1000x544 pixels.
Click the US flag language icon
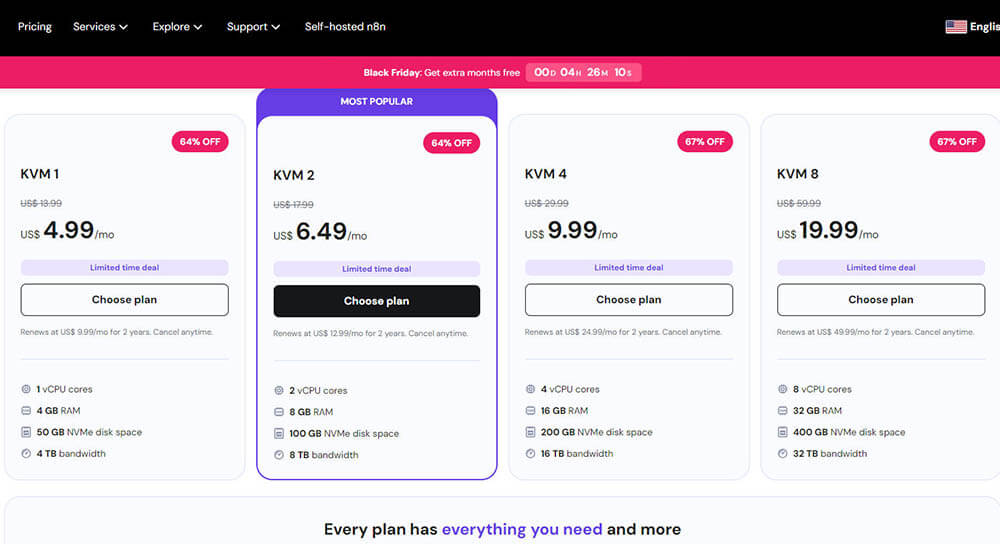(x=956, y=27)
